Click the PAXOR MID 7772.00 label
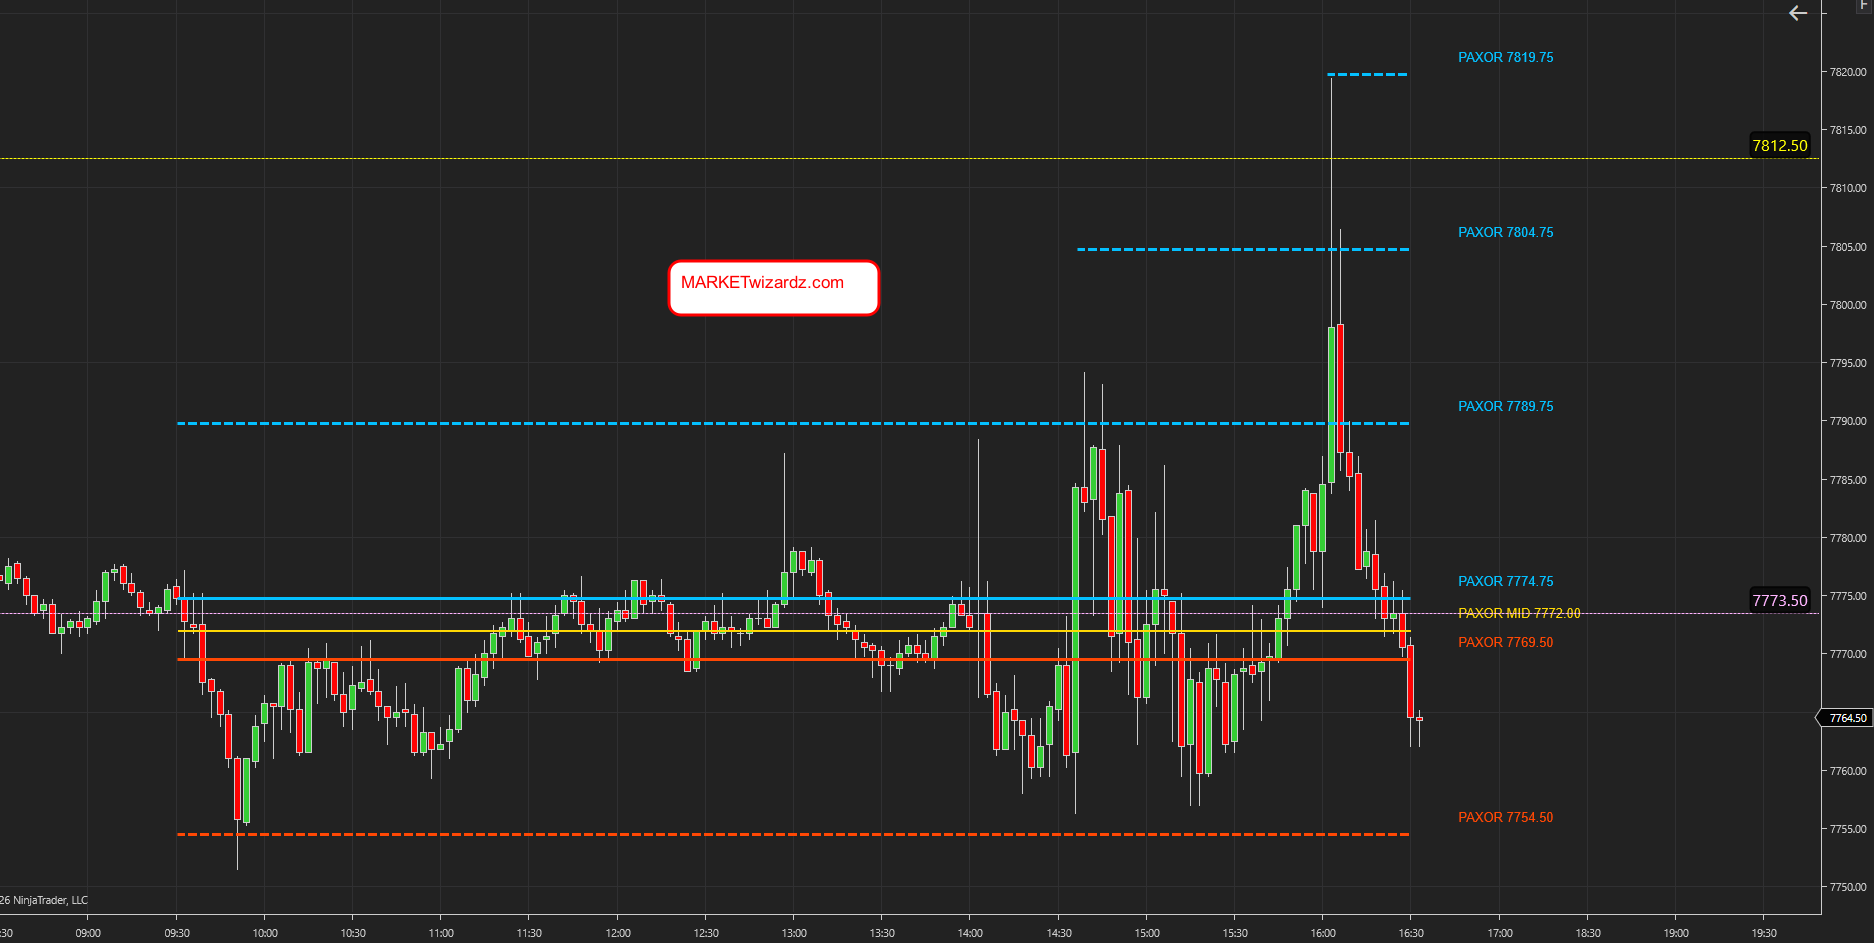The height and width of the screenshot is (943, 1874). (x=1519, y=613)
